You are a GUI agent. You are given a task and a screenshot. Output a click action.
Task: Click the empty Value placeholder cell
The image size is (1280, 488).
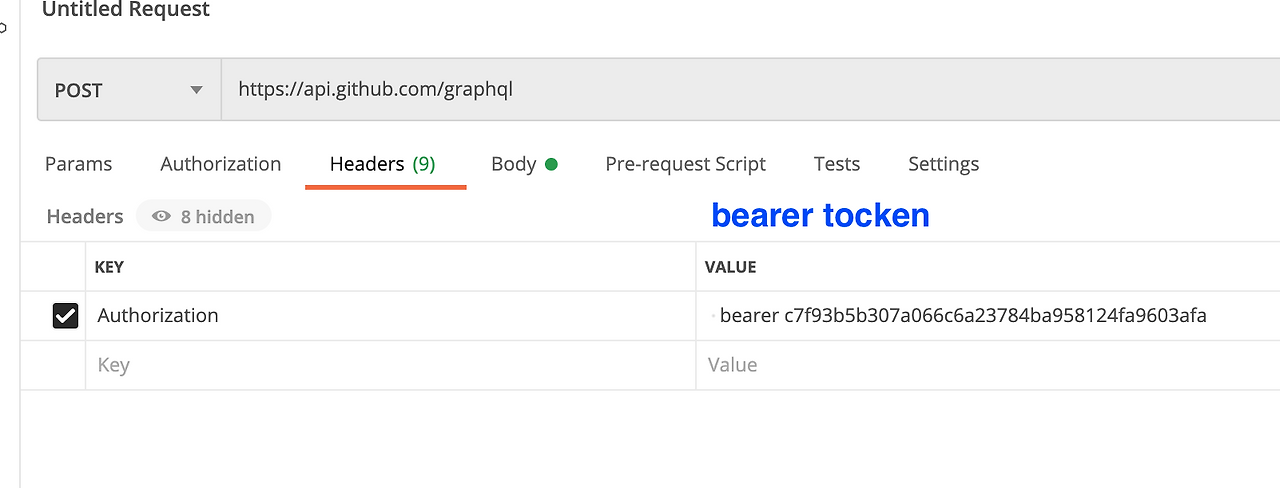point(988,365)
